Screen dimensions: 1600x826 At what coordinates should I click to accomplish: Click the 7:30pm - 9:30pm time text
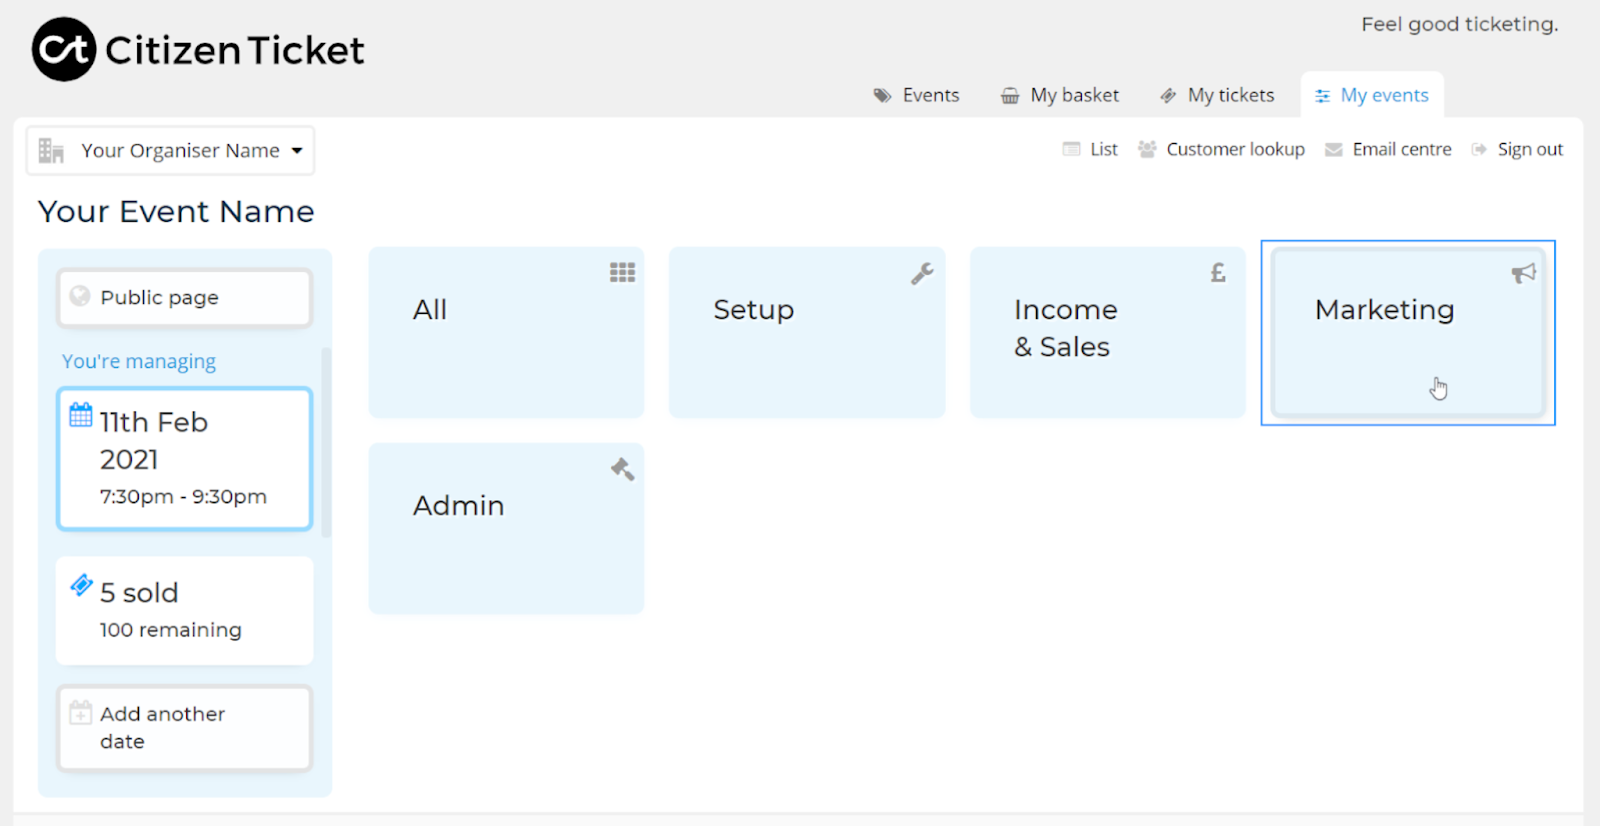[x=183, y=496]
